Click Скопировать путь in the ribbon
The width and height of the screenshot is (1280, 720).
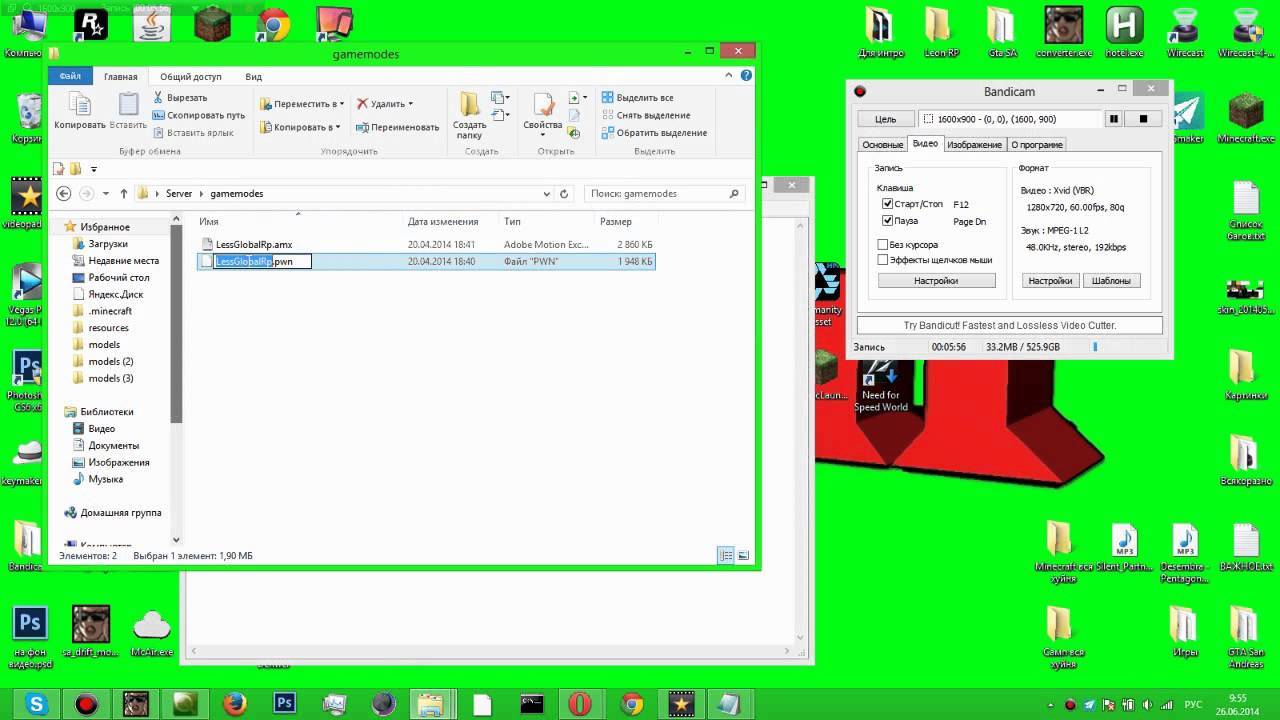coord(199,115)
